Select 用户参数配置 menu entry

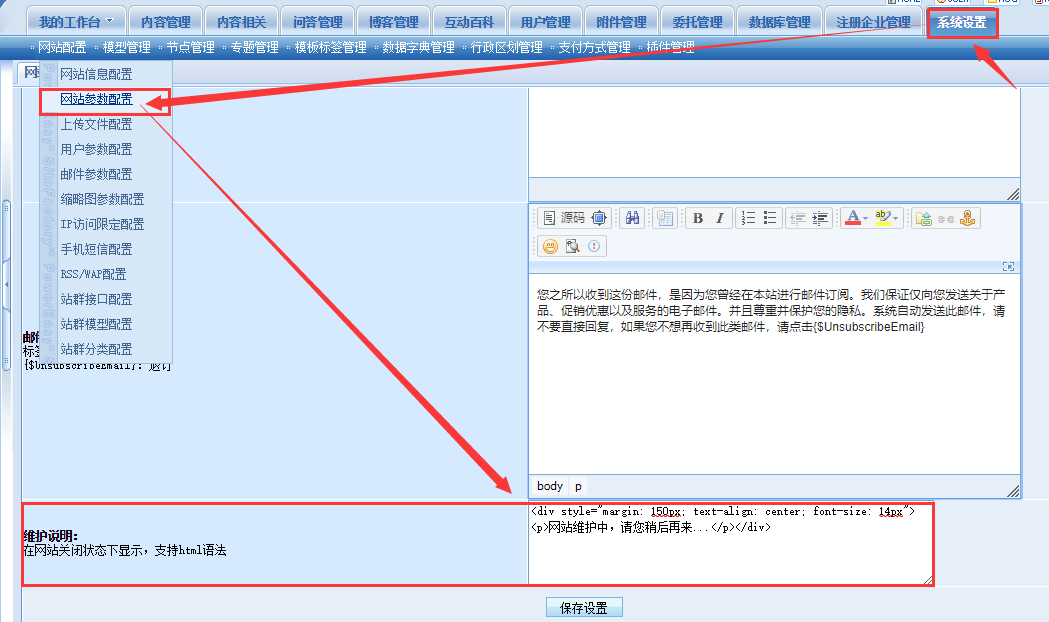(96, 149)
